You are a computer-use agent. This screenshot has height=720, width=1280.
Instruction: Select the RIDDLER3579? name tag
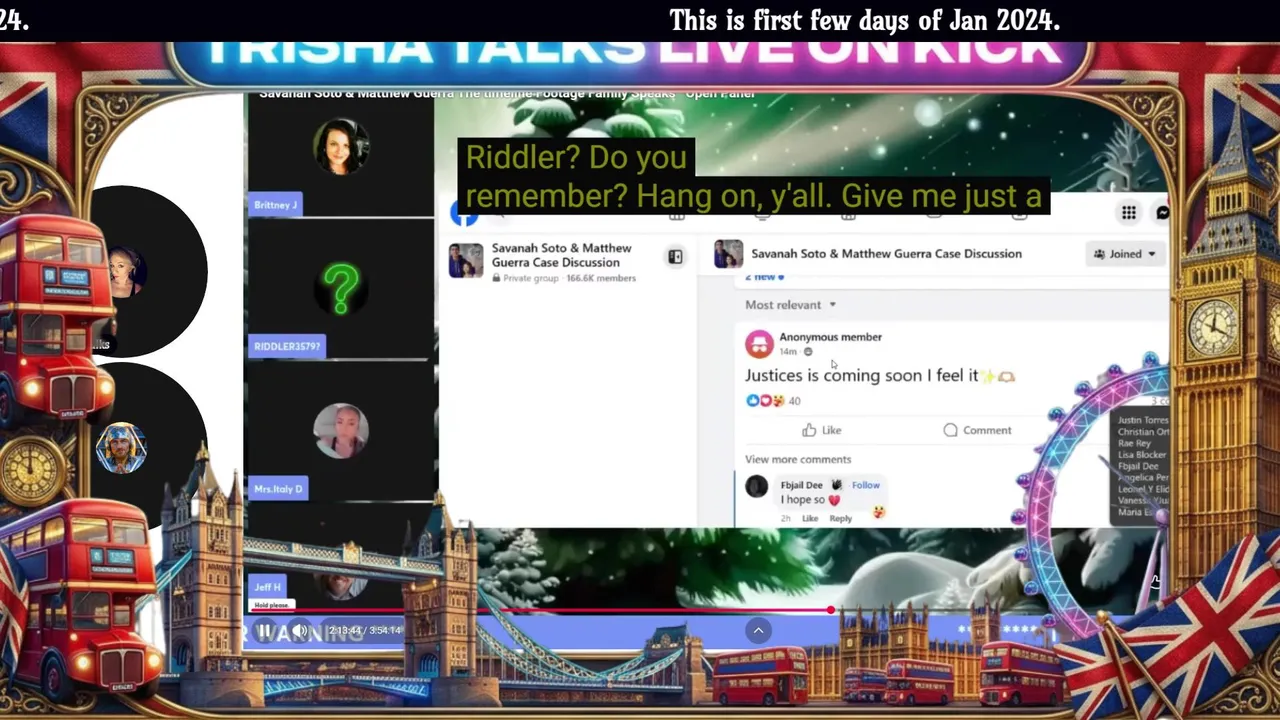point(287,346)
